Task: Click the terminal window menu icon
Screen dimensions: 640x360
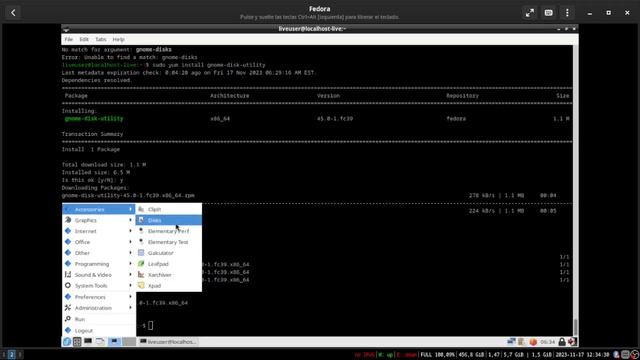Action: point(66,29)
